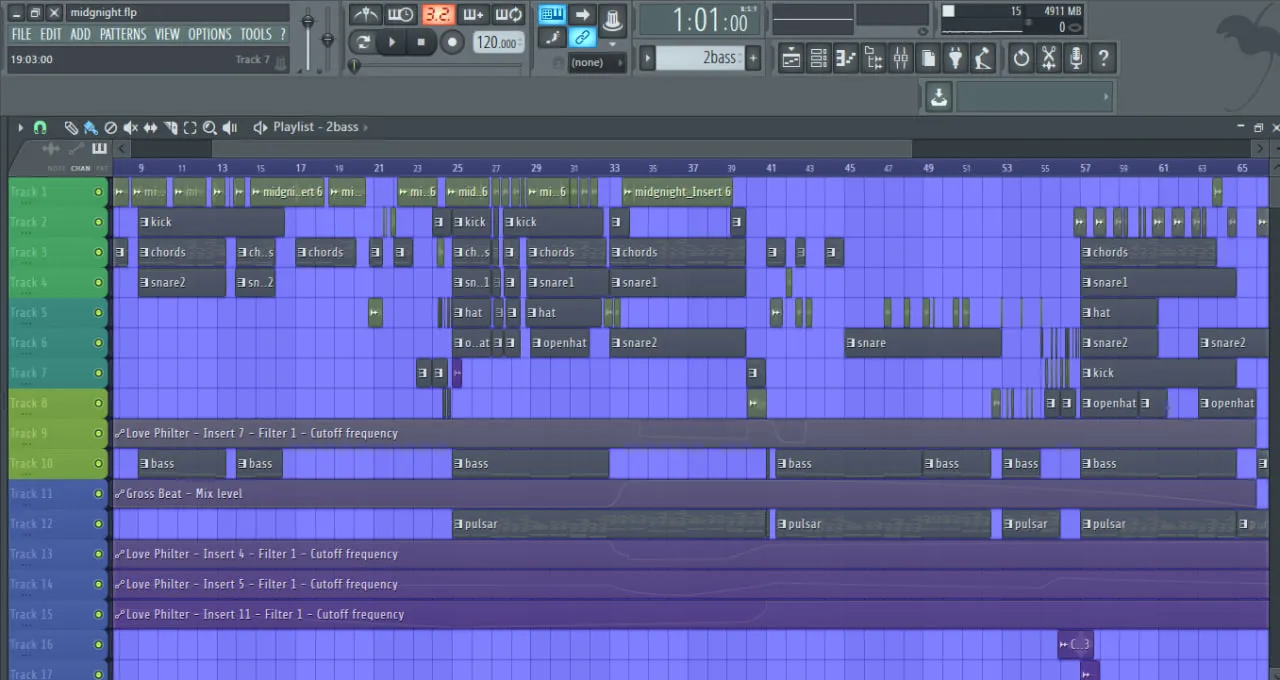This screenshot has height=680, width=1280.
Task: Open the Browser panel icon
Action: click(x=874, y=59)
